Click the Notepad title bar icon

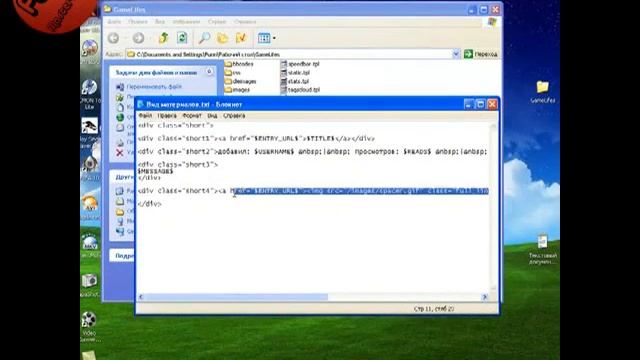pos(141,104)
